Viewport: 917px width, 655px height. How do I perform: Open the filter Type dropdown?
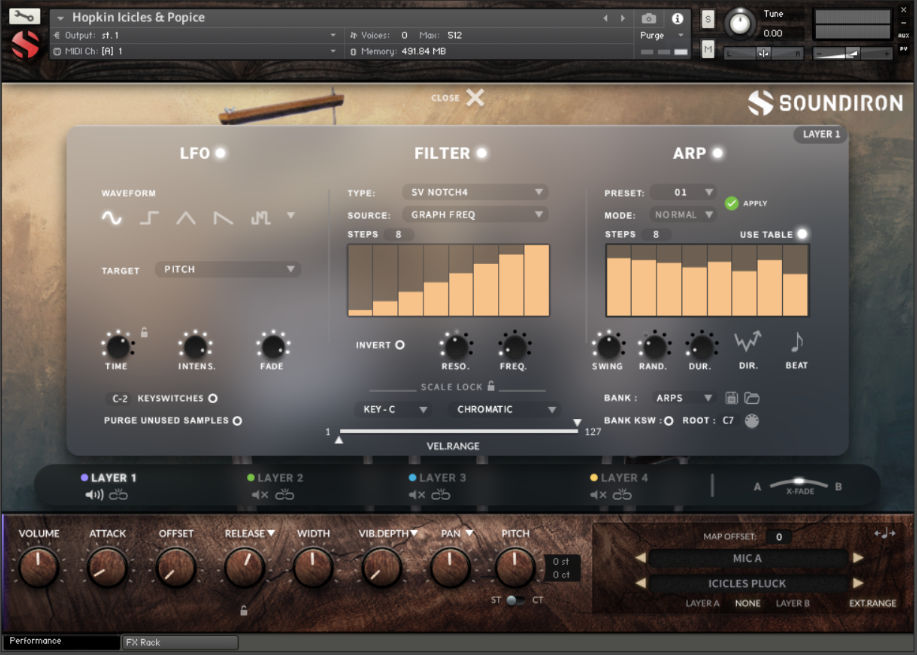[474, 191]
